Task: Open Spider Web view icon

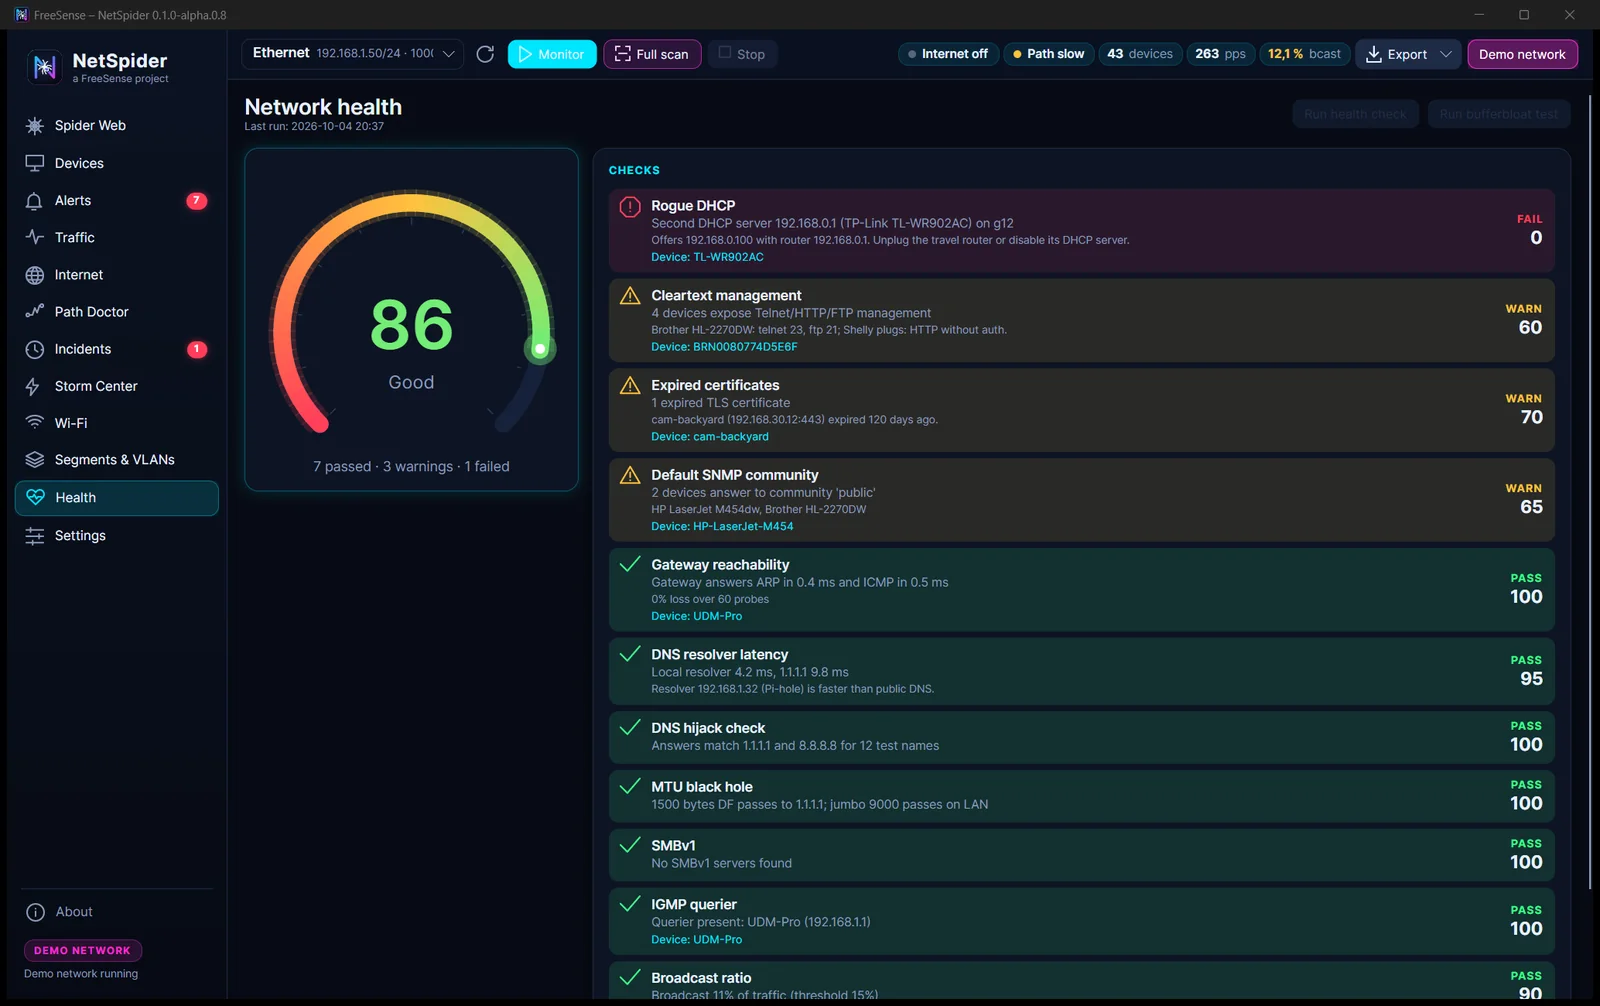Action: coord(35,126)
